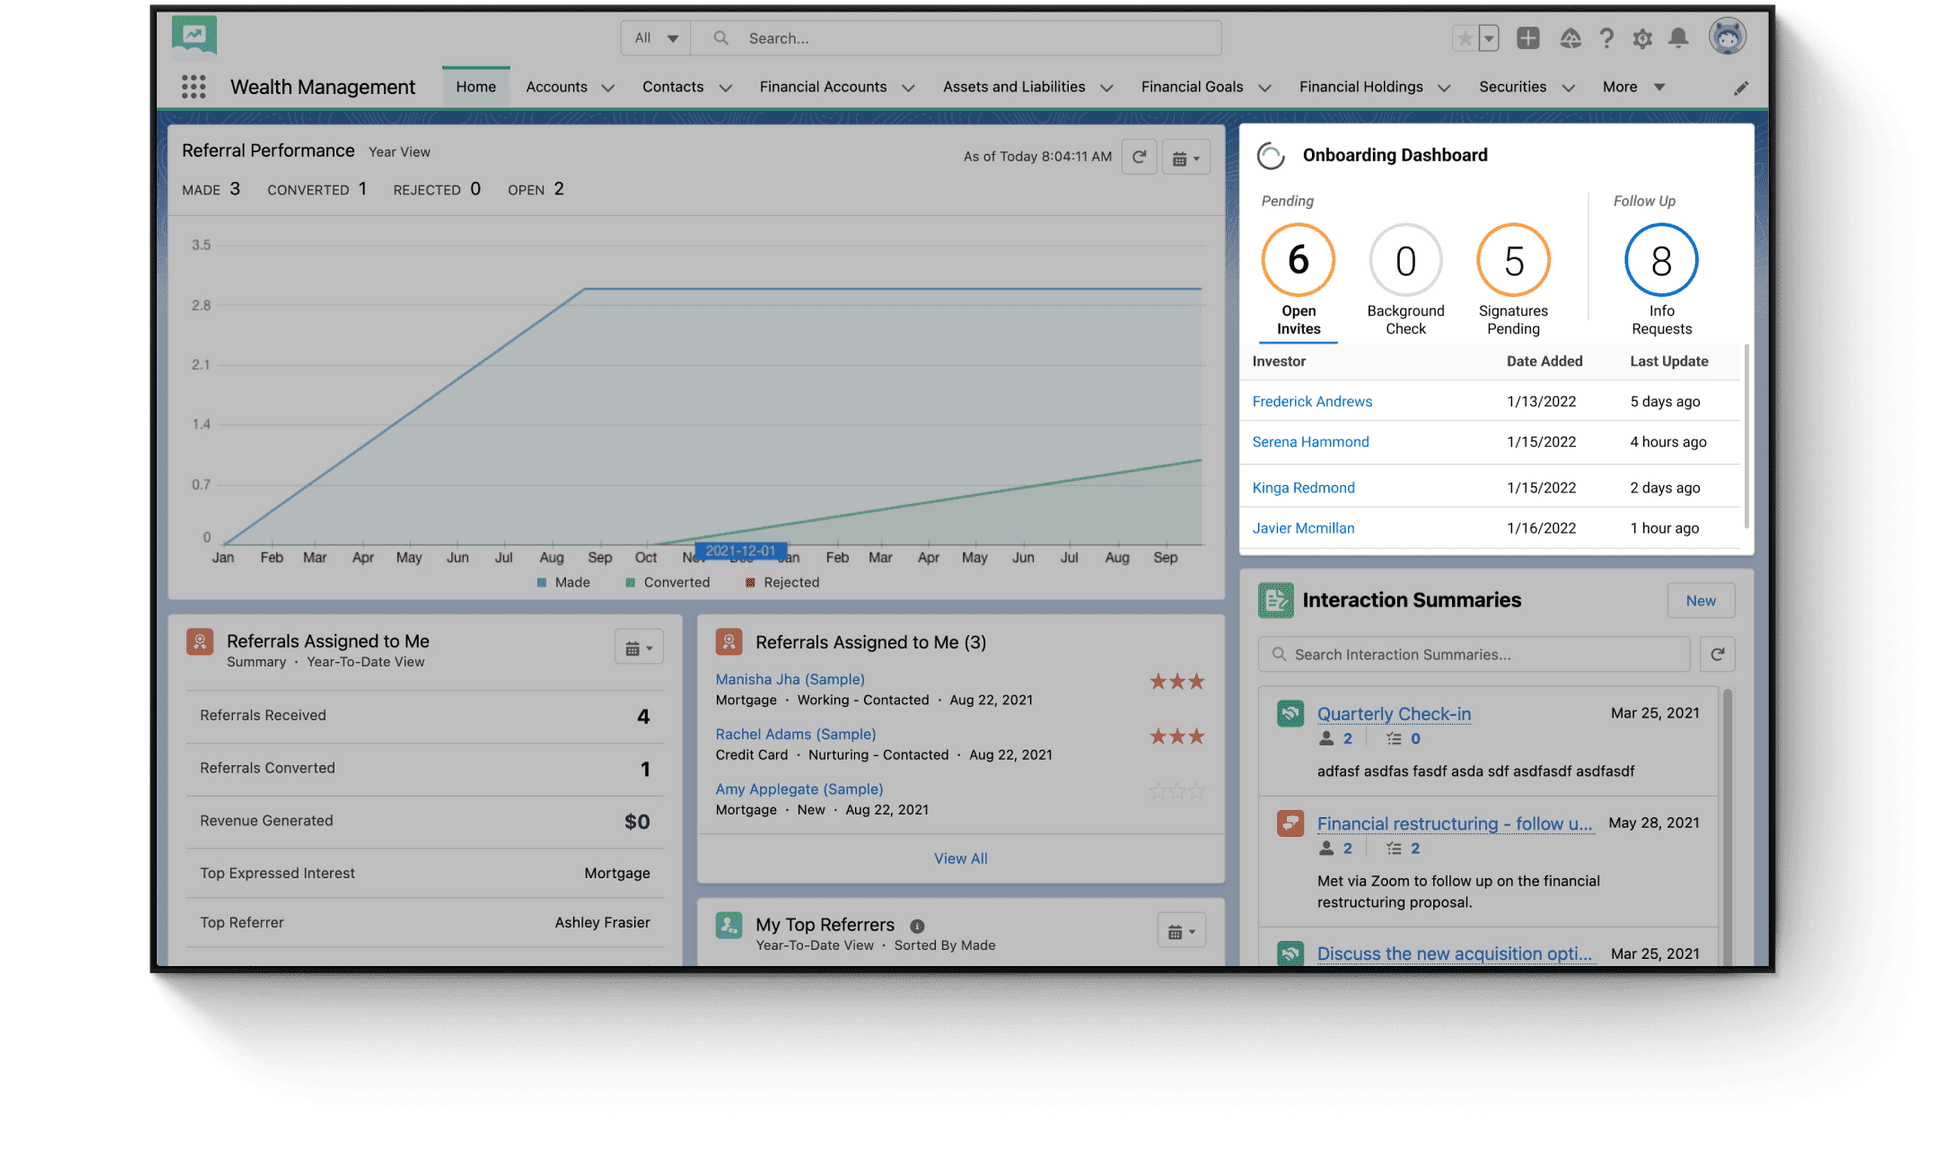Open the favorites list dropdown arrow
This screenshot has width=1956, height=1154.
click(x=1489, y=38)
